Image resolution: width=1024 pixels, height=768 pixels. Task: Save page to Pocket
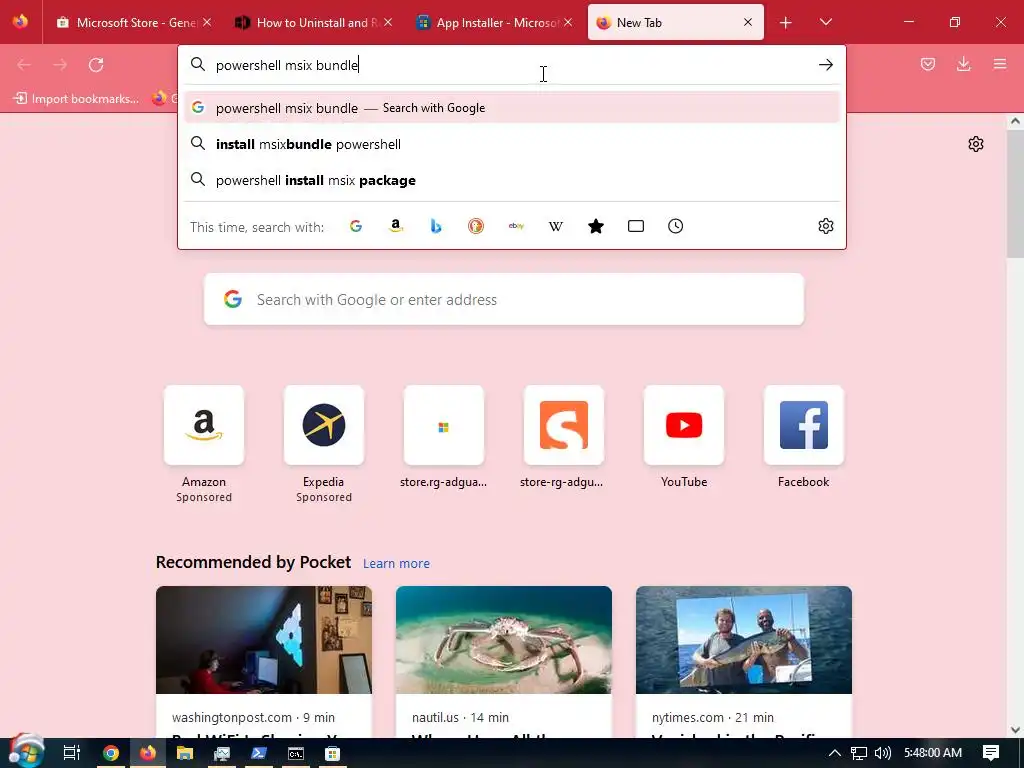pyautogui.click(x=928, y=64)
